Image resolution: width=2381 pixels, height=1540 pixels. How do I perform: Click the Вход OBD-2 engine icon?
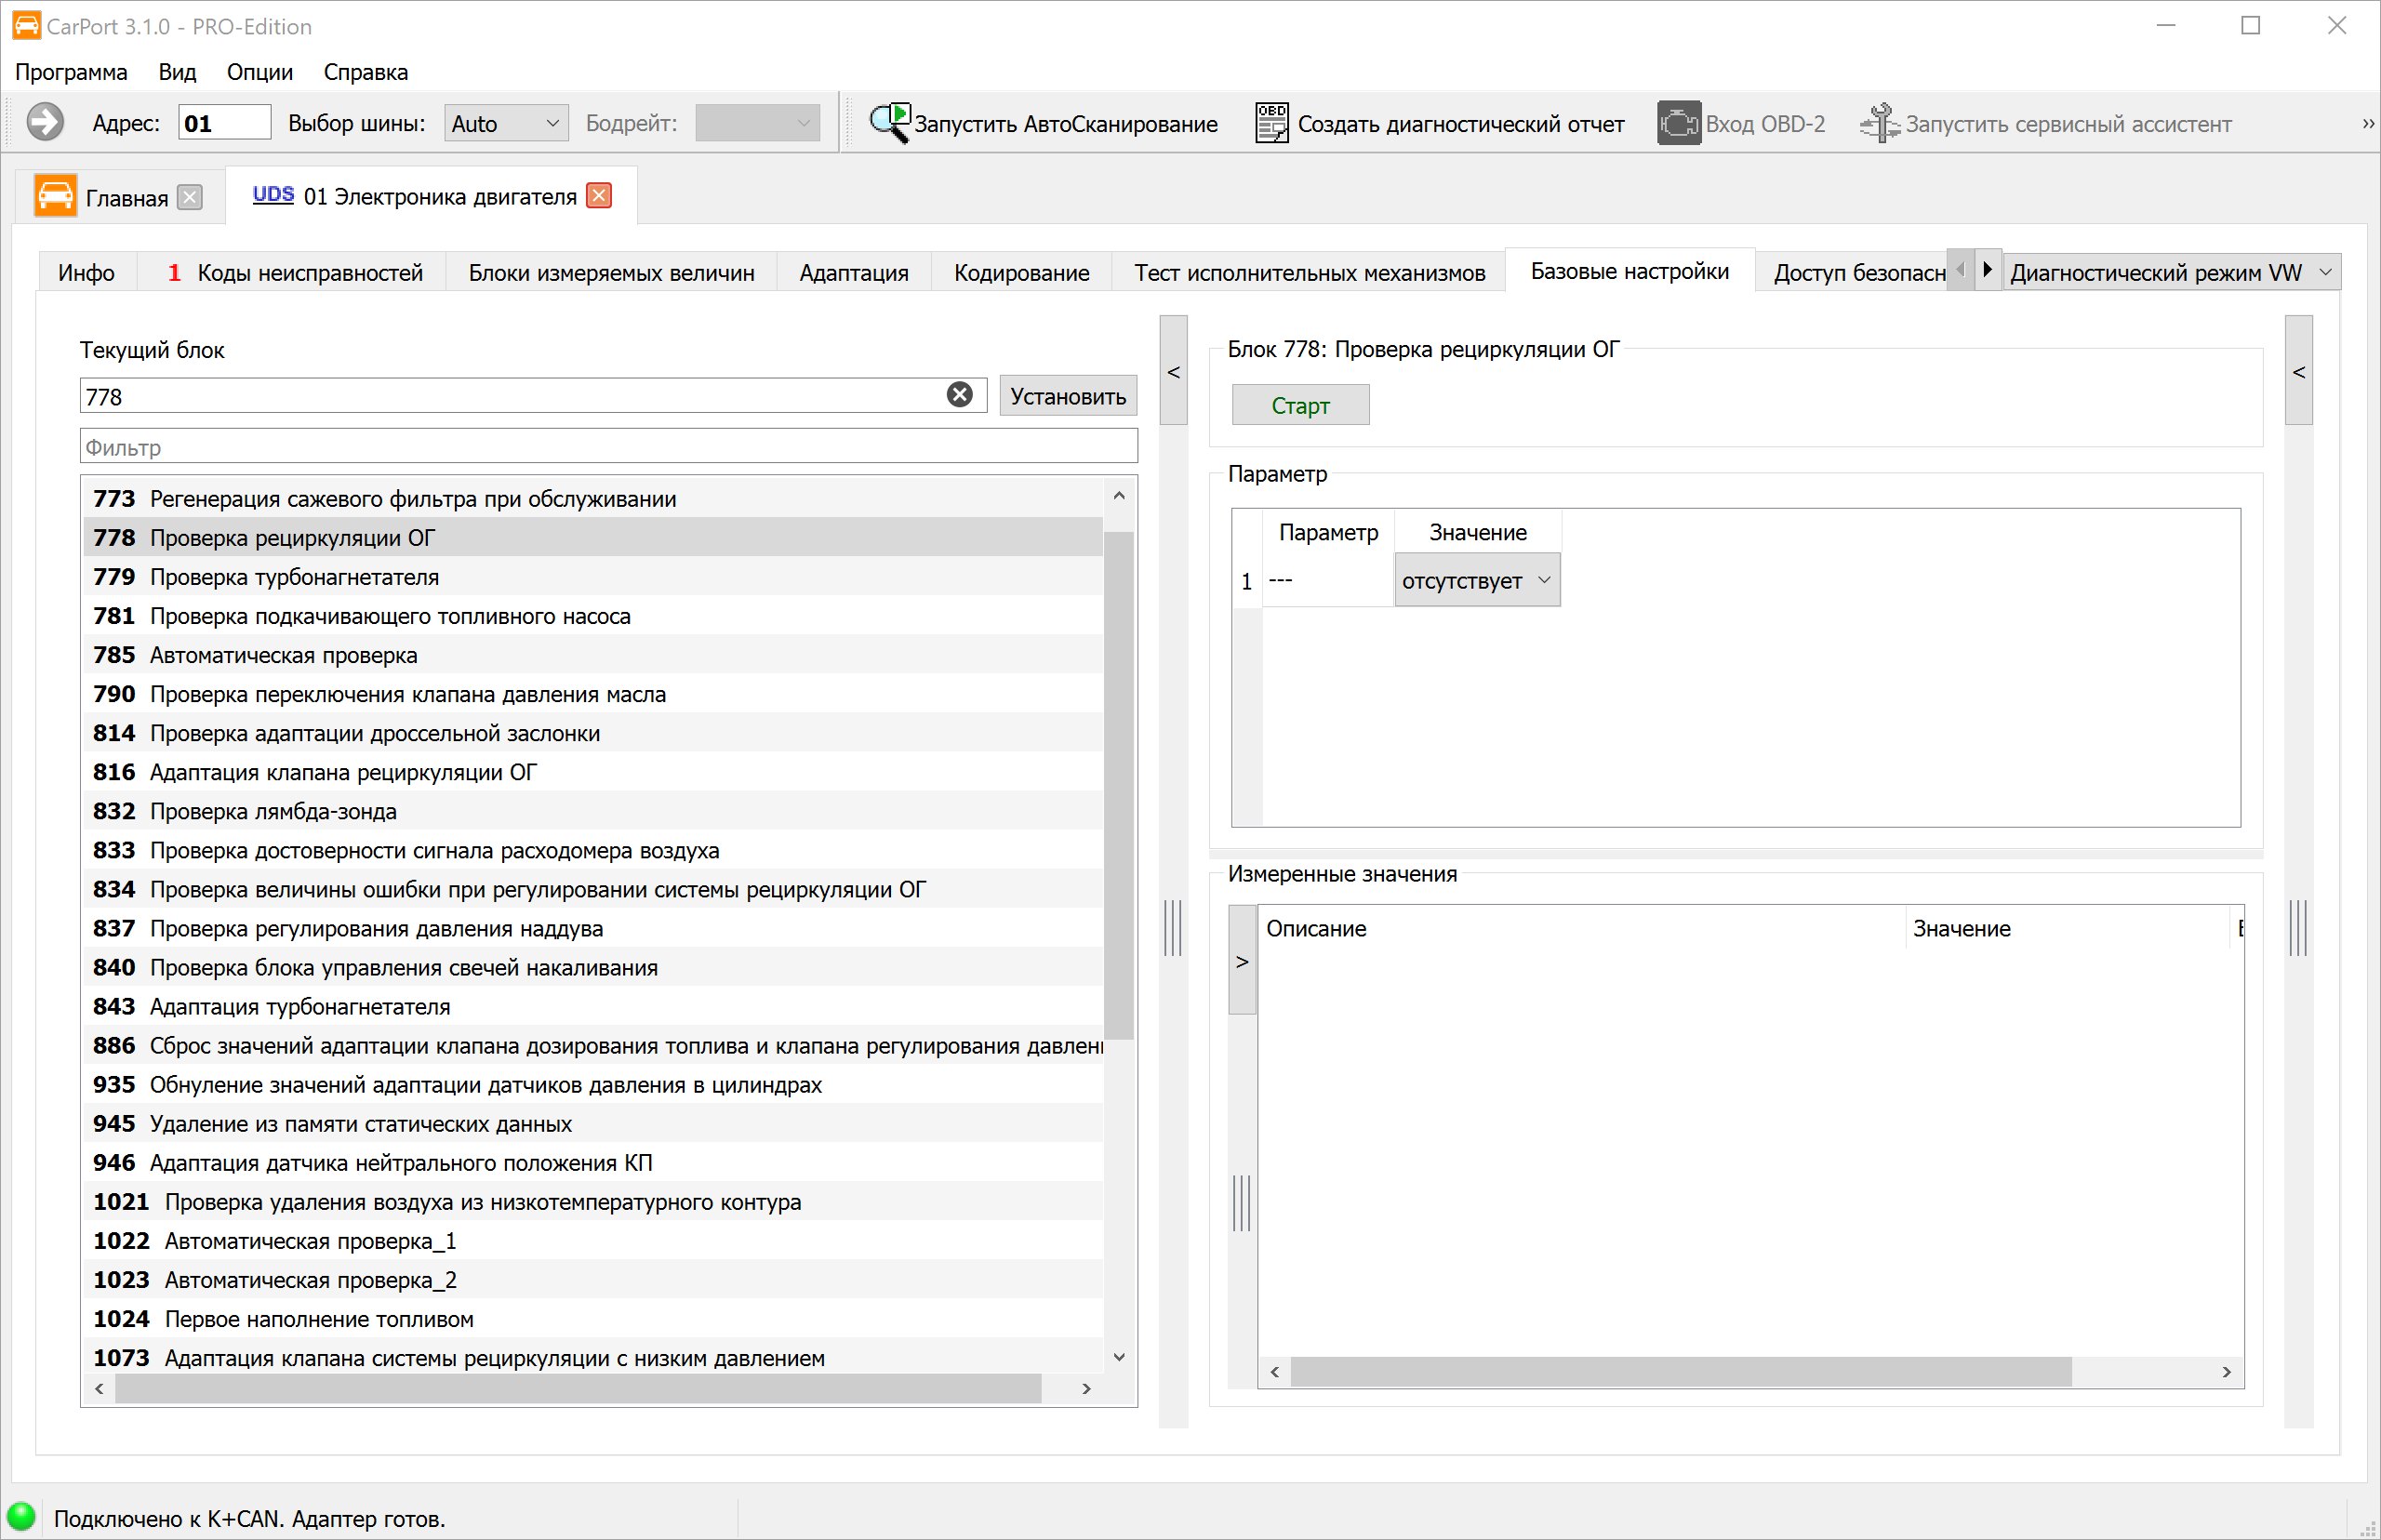pos(1678,123)
